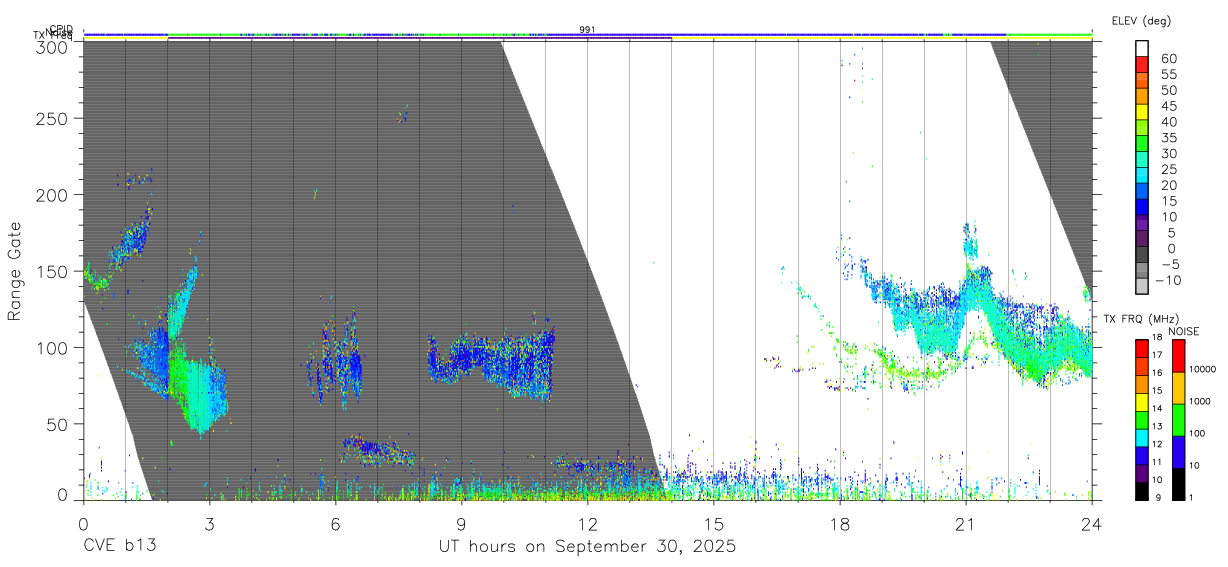
Task: Click the '250' range gate tick label
Action: (52, 118)
